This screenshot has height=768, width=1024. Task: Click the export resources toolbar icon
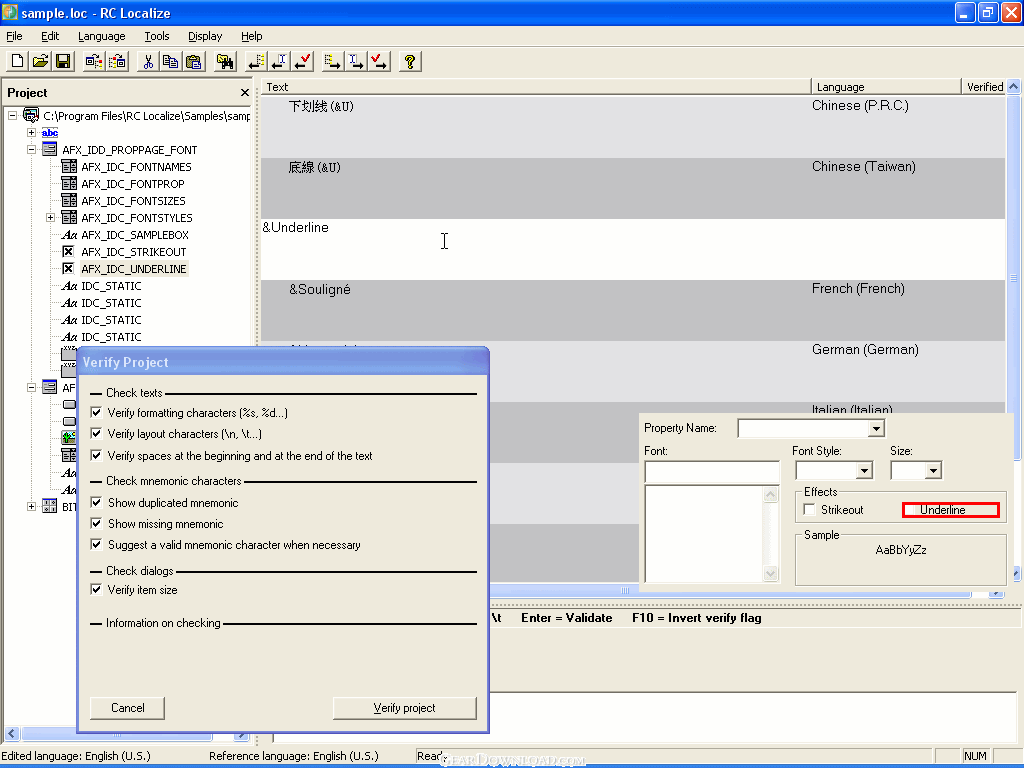[118, 61]
